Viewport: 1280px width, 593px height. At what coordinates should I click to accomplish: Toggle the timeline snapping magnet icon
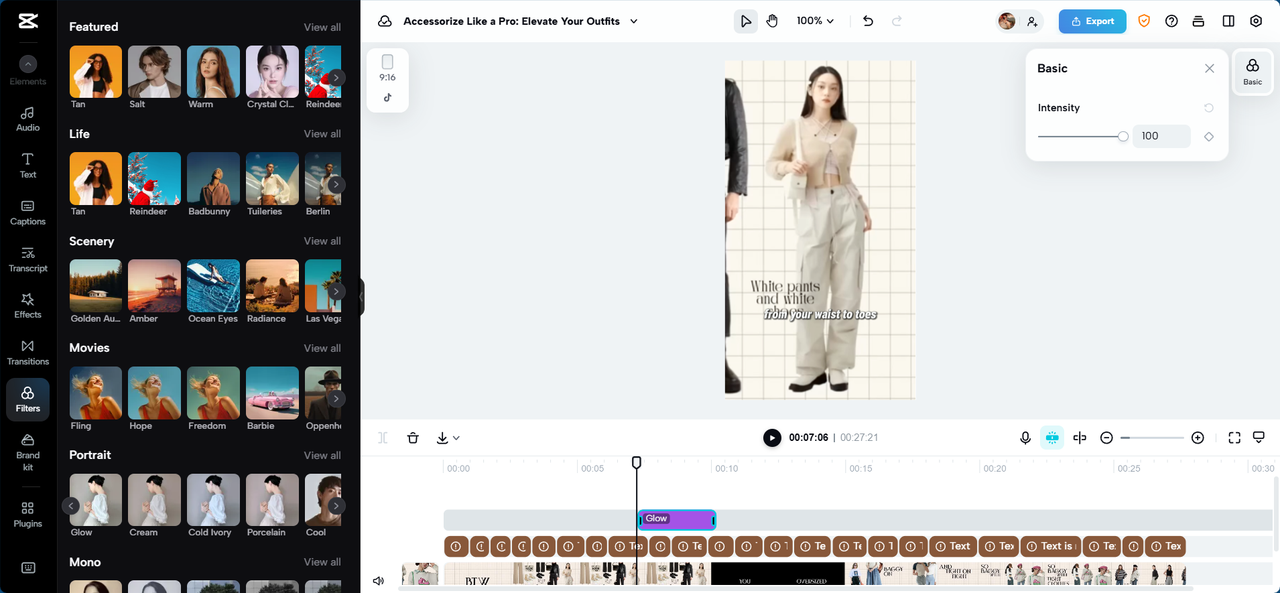click(1052, 438)
